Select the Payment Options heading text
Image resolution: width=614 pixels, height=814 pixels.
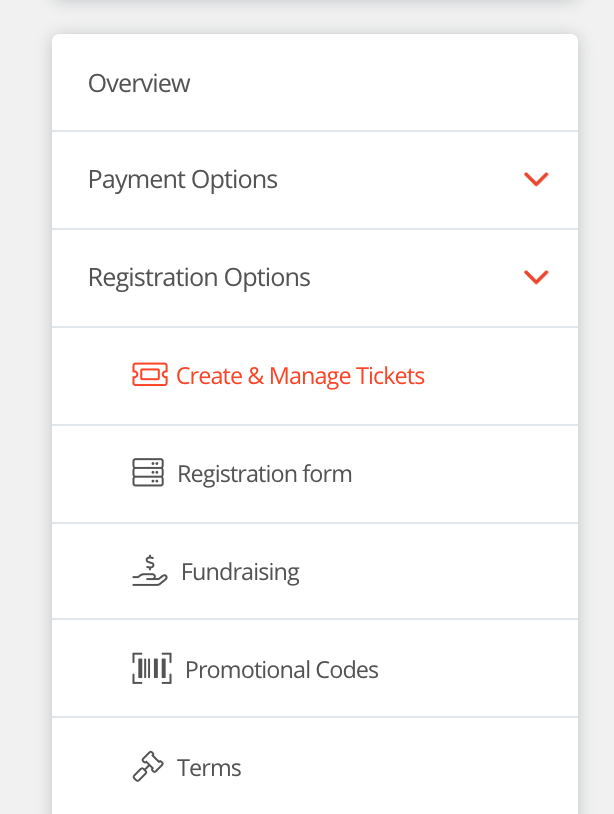tap(183, 180)
